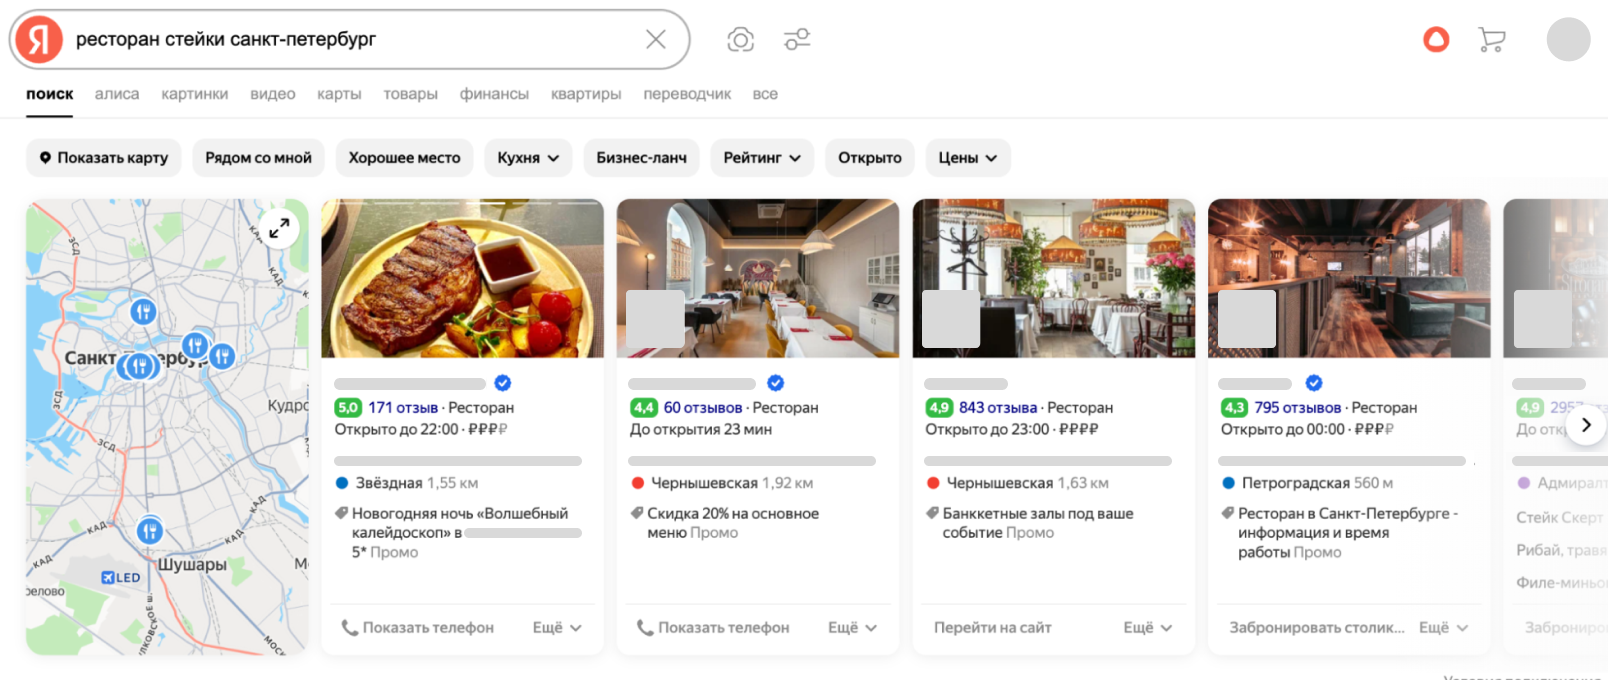The image size is (1608, 680).
Task: Click the 4,4 rating badge
Action: click(x=643, y=408)
